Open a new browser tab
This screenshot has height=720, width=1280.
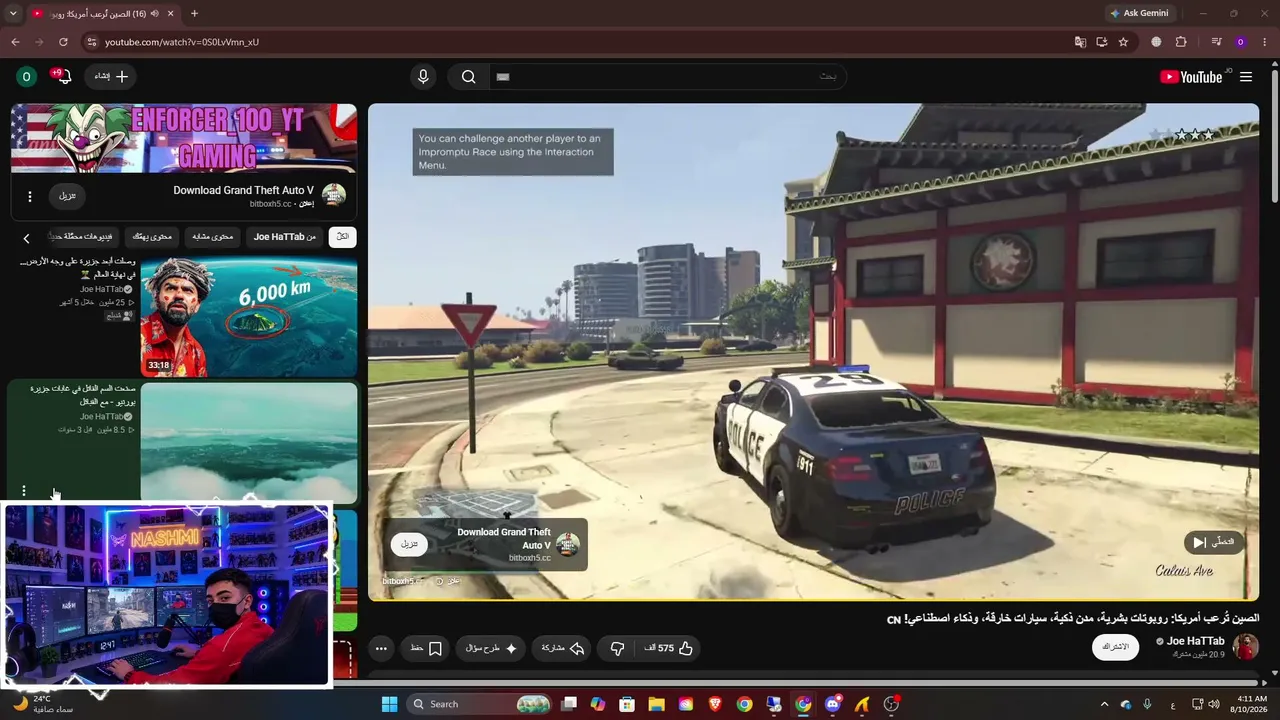[194, 14]
